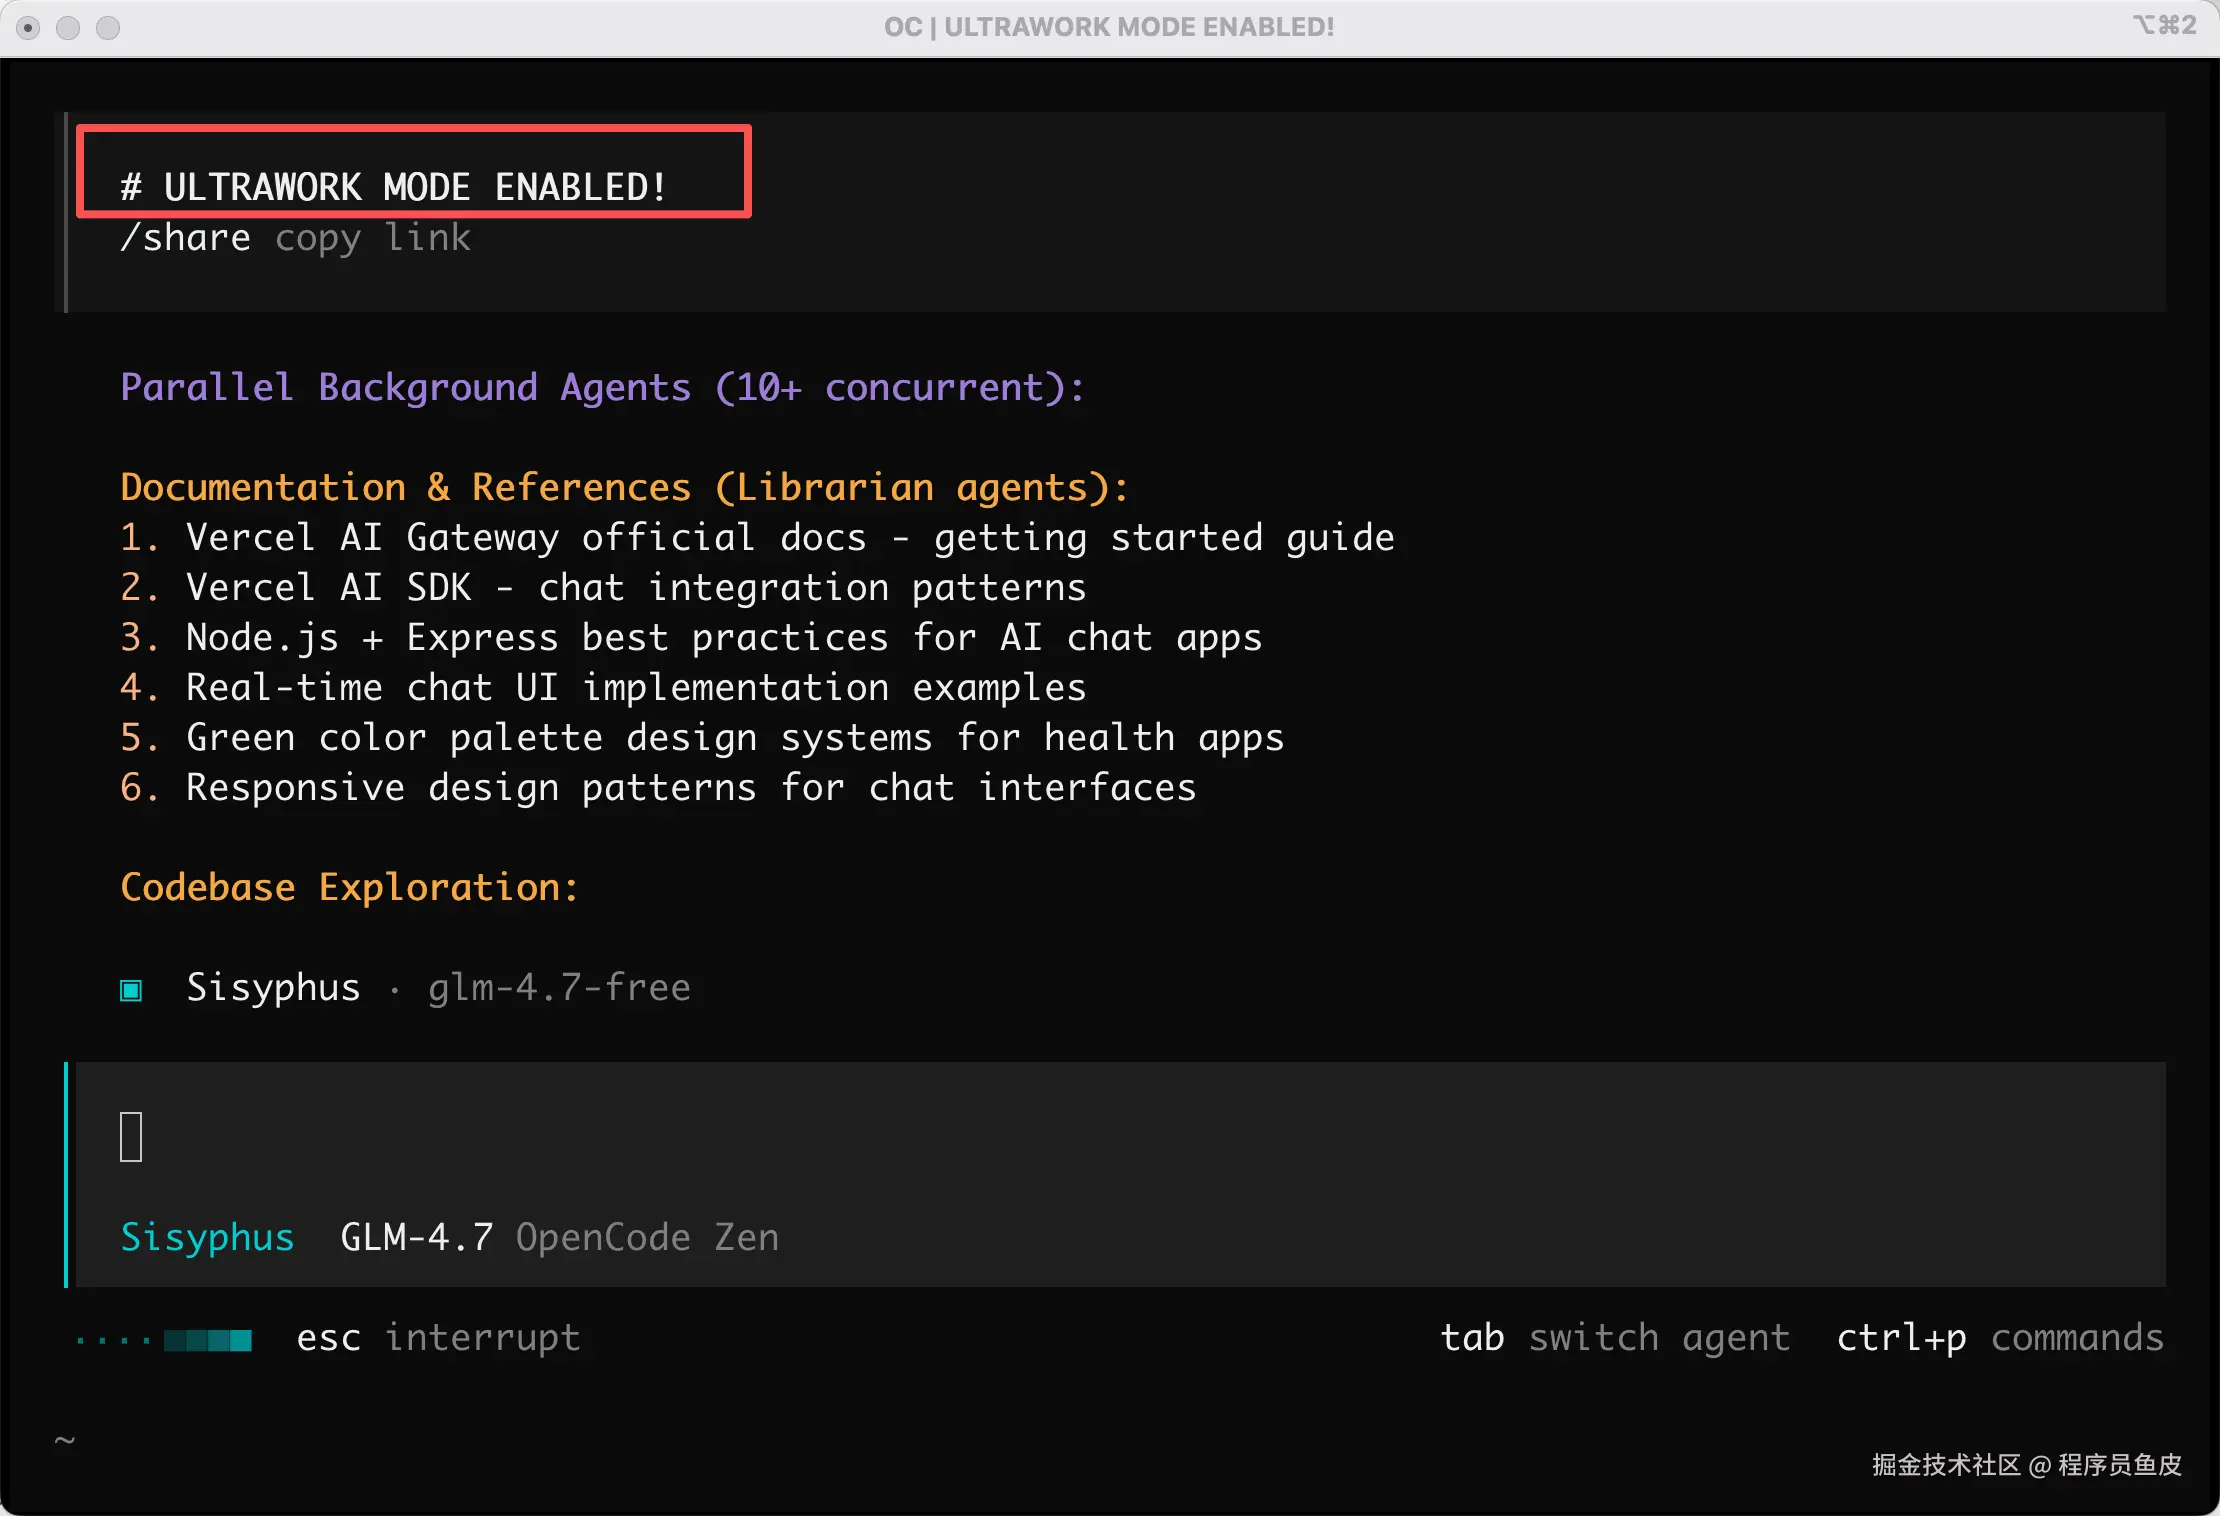2220x1516 pixels.
Task: Click Codebase Exploration heading
Action: (x=349, y=888)
